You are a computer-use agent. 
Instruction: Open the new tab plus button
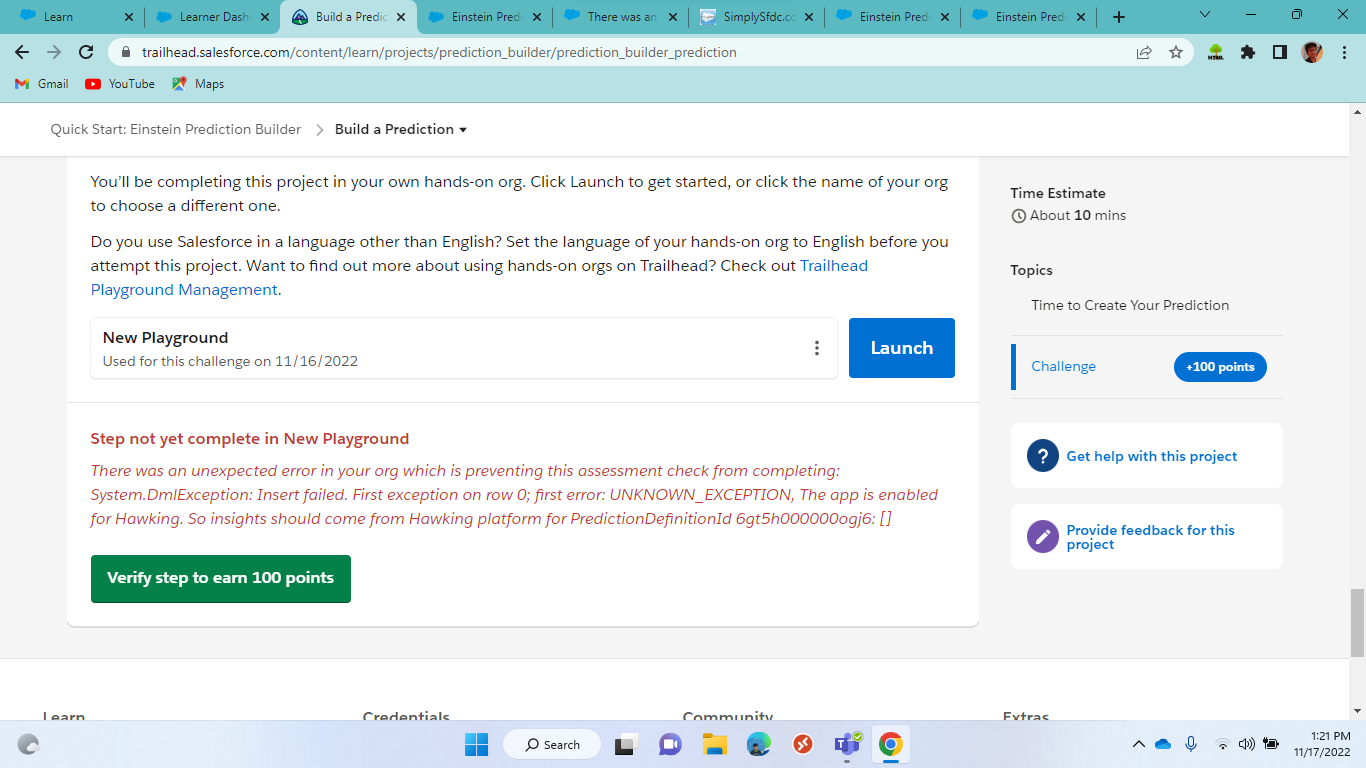[x=1119, y=17]
